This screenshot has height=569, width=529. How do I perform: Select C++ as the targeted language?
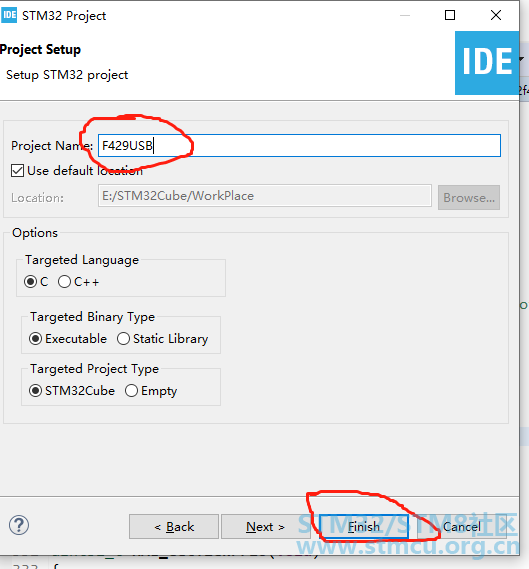click(64, 282)
